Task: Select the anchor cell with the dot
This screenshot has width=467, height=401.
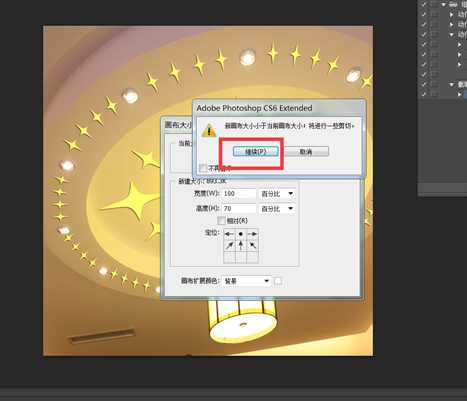Action: point(241,234)
